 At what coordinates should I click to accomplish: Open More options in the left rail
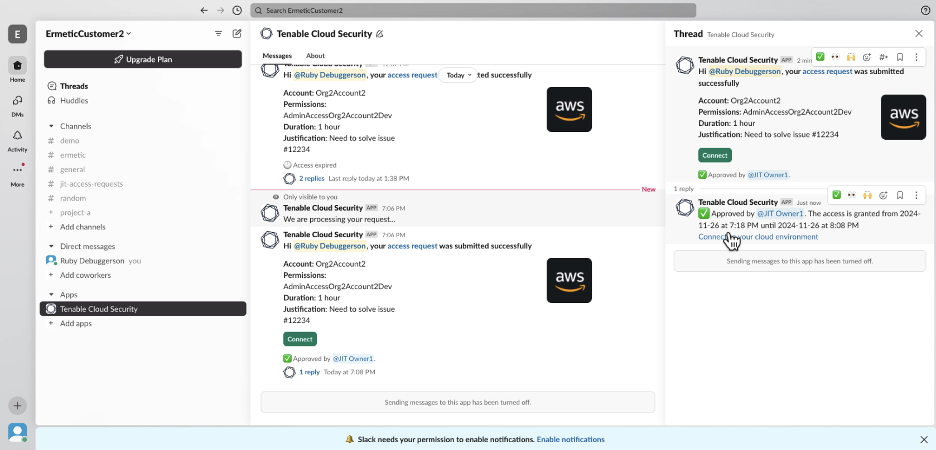(17, 175)
